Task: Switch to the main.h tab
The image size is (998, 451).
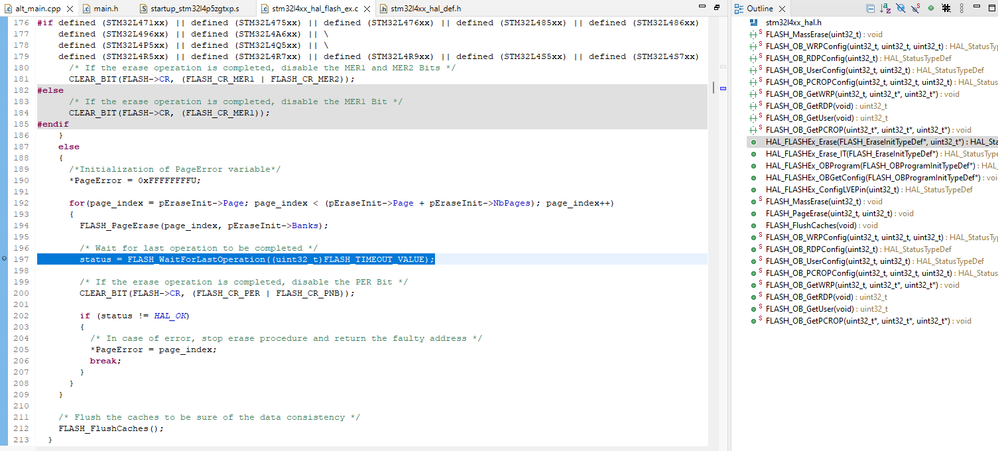Action: [x=106, y=9]
